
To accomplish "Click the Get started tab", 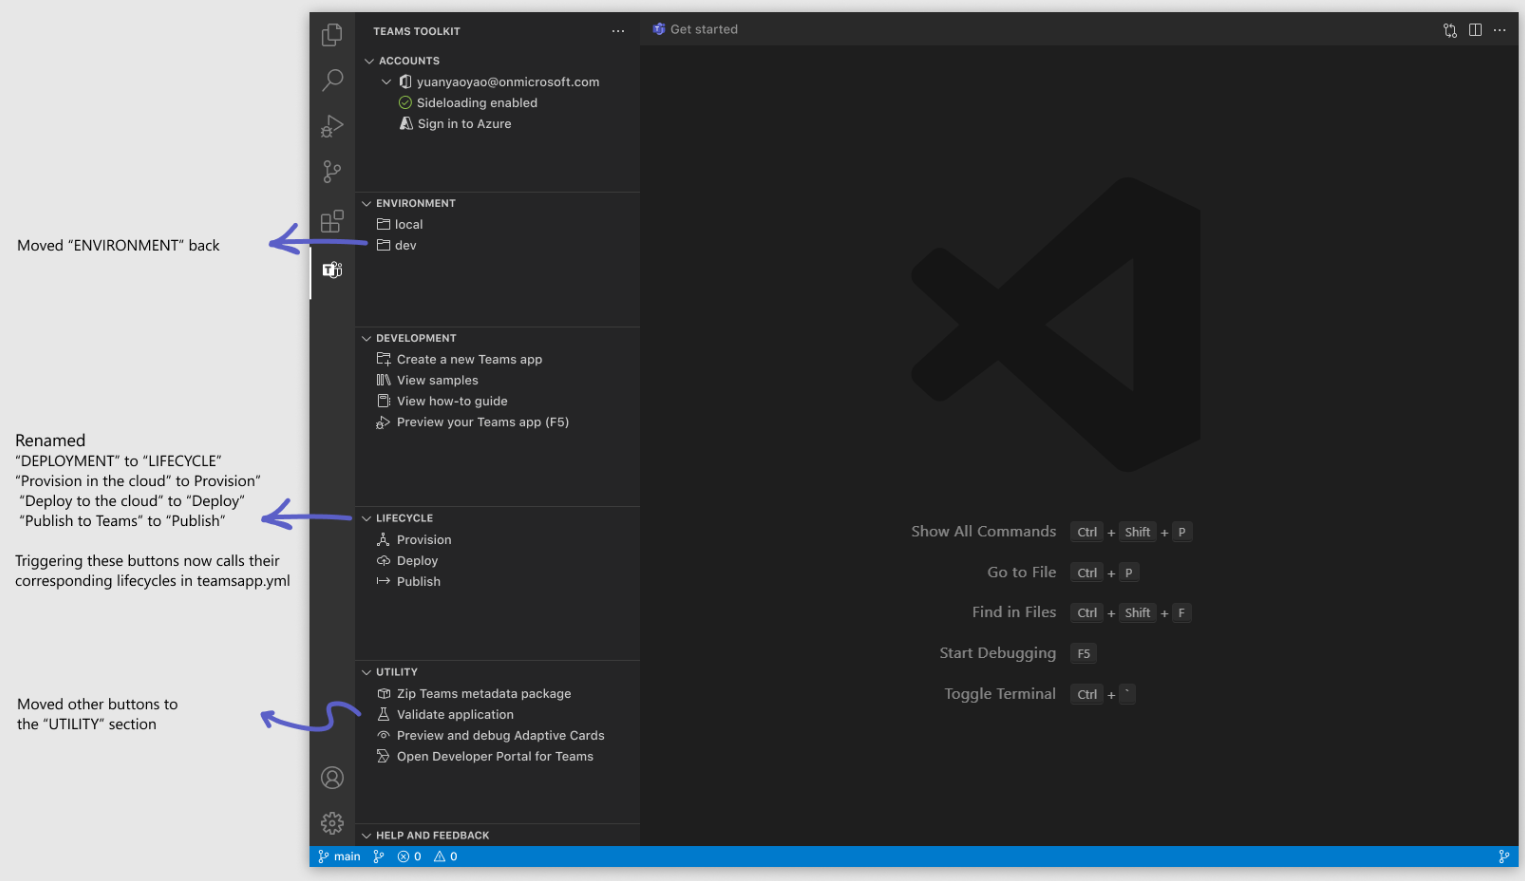I will coord(695,29).
